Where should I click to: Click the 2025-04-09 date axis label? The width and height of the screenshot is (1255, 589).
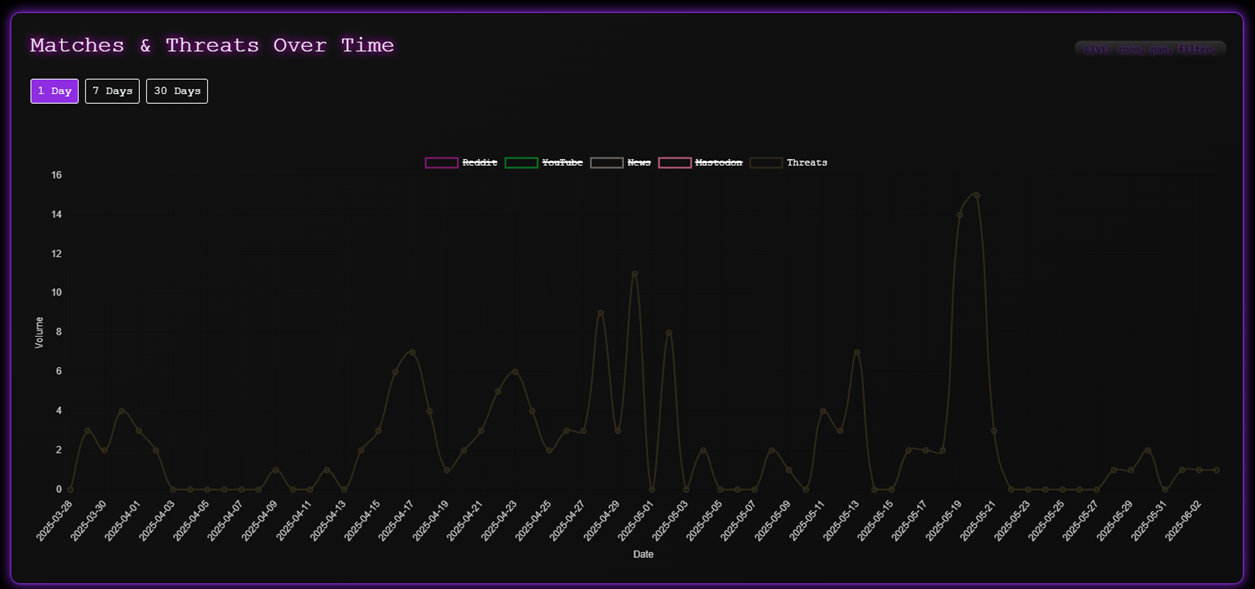260,520
